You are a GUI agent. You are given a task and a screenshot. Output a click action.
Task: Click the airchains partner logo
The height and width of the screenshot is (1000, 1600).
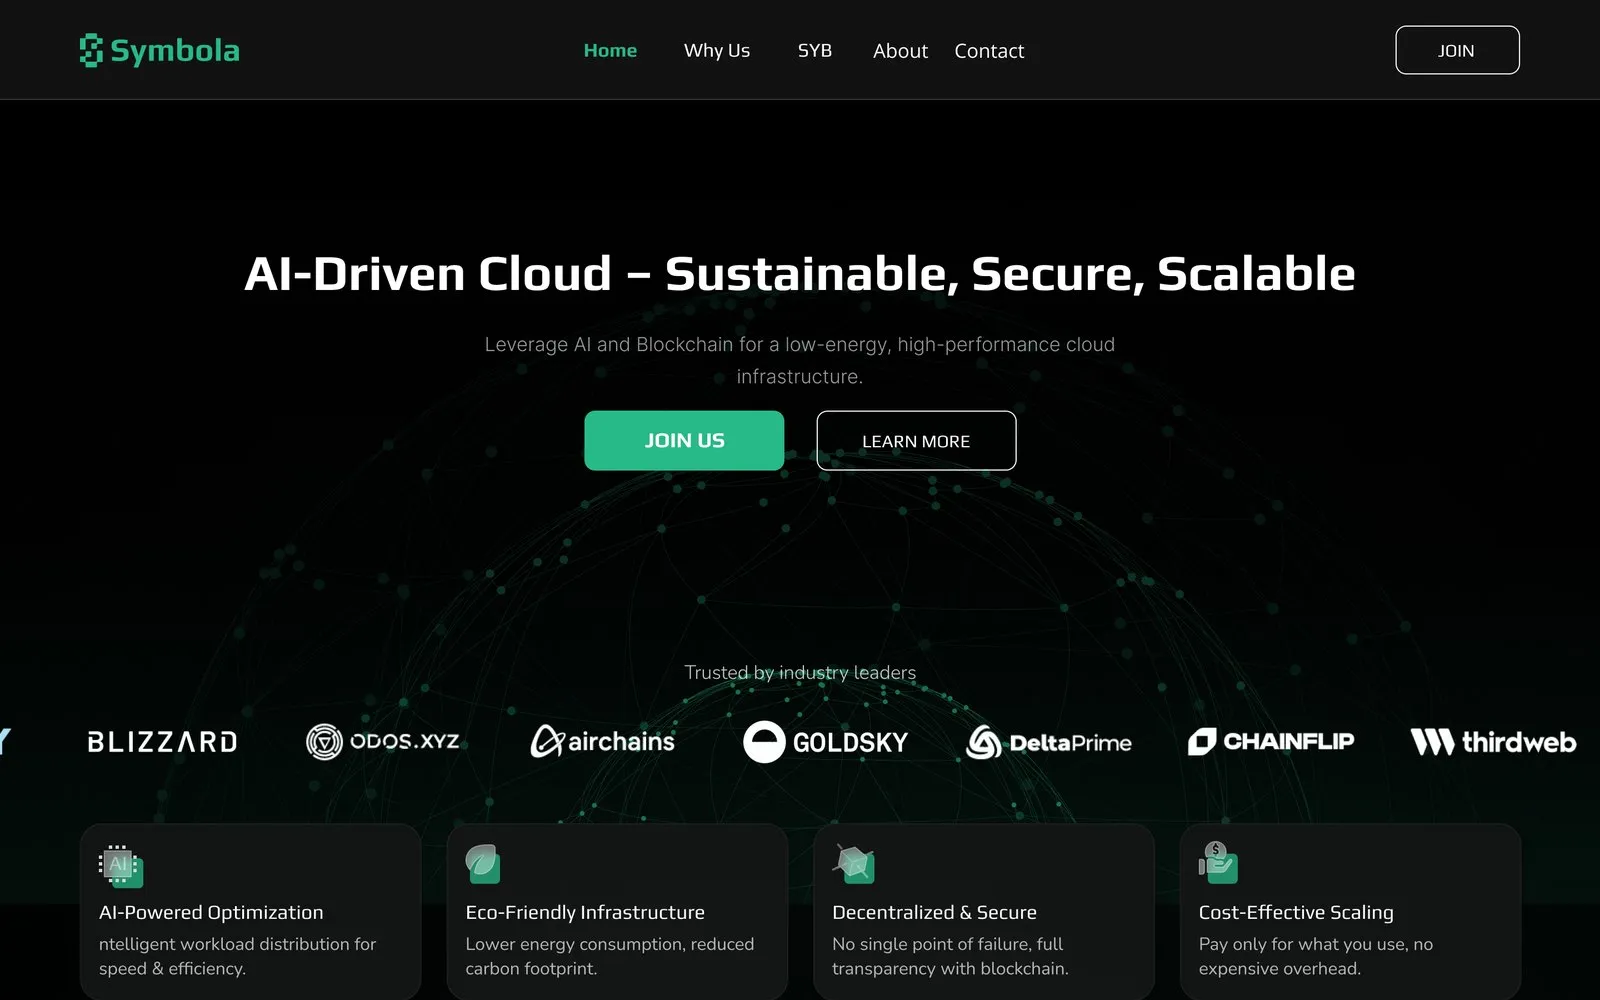pyautogui.click(x=602, y=741)
